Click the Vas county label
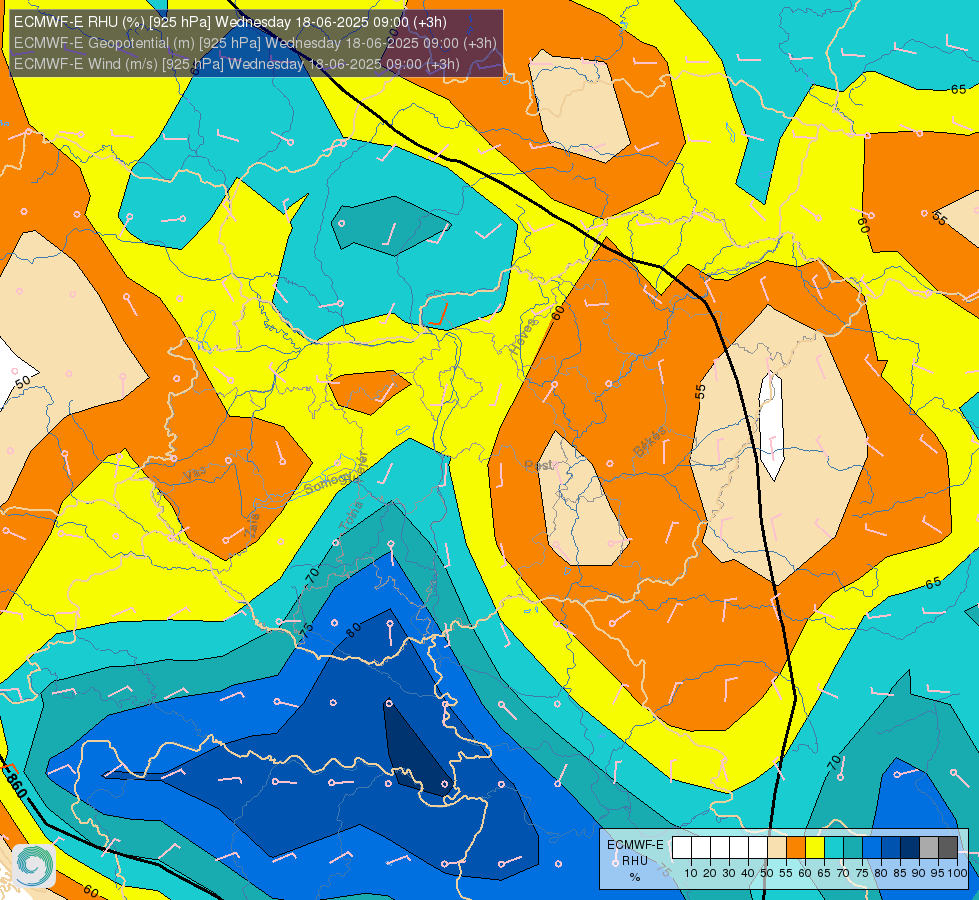 pos(195,475)
